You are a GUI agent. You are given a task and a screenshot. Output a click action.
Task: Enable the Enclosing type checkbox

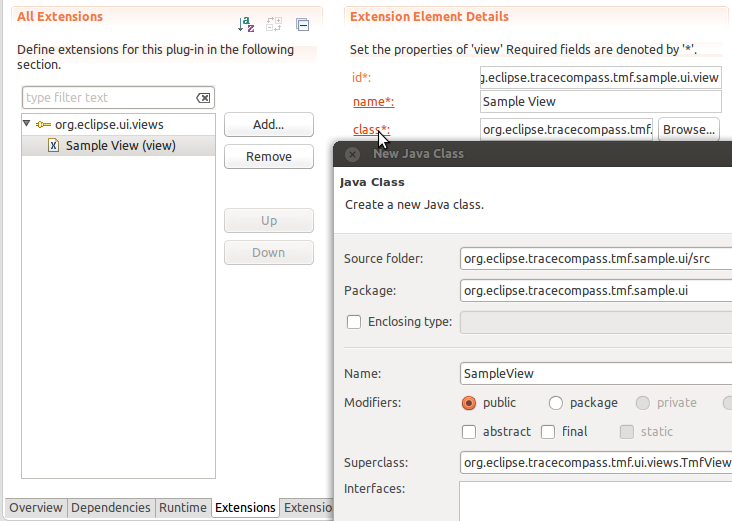(353, 322)
